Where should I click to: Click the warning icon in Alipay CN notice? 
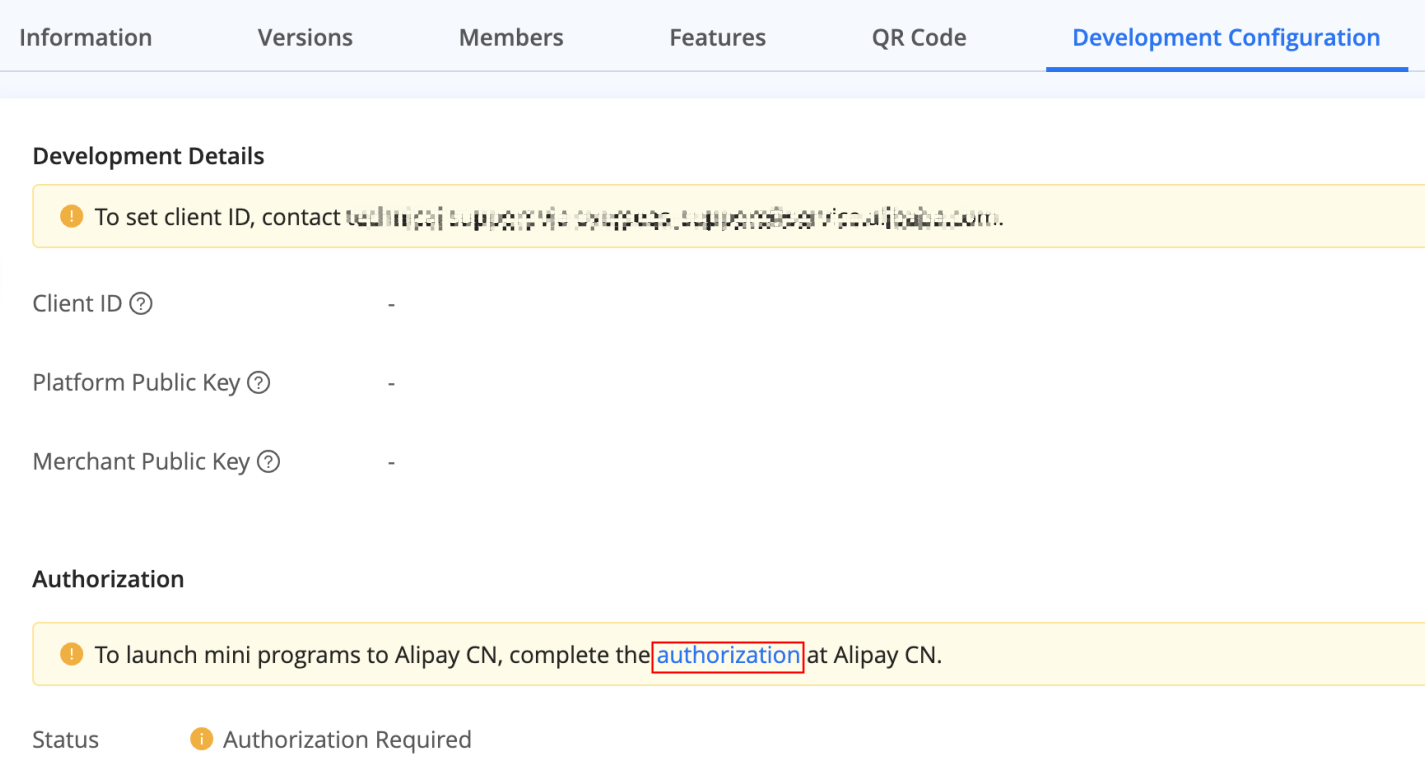71,655
